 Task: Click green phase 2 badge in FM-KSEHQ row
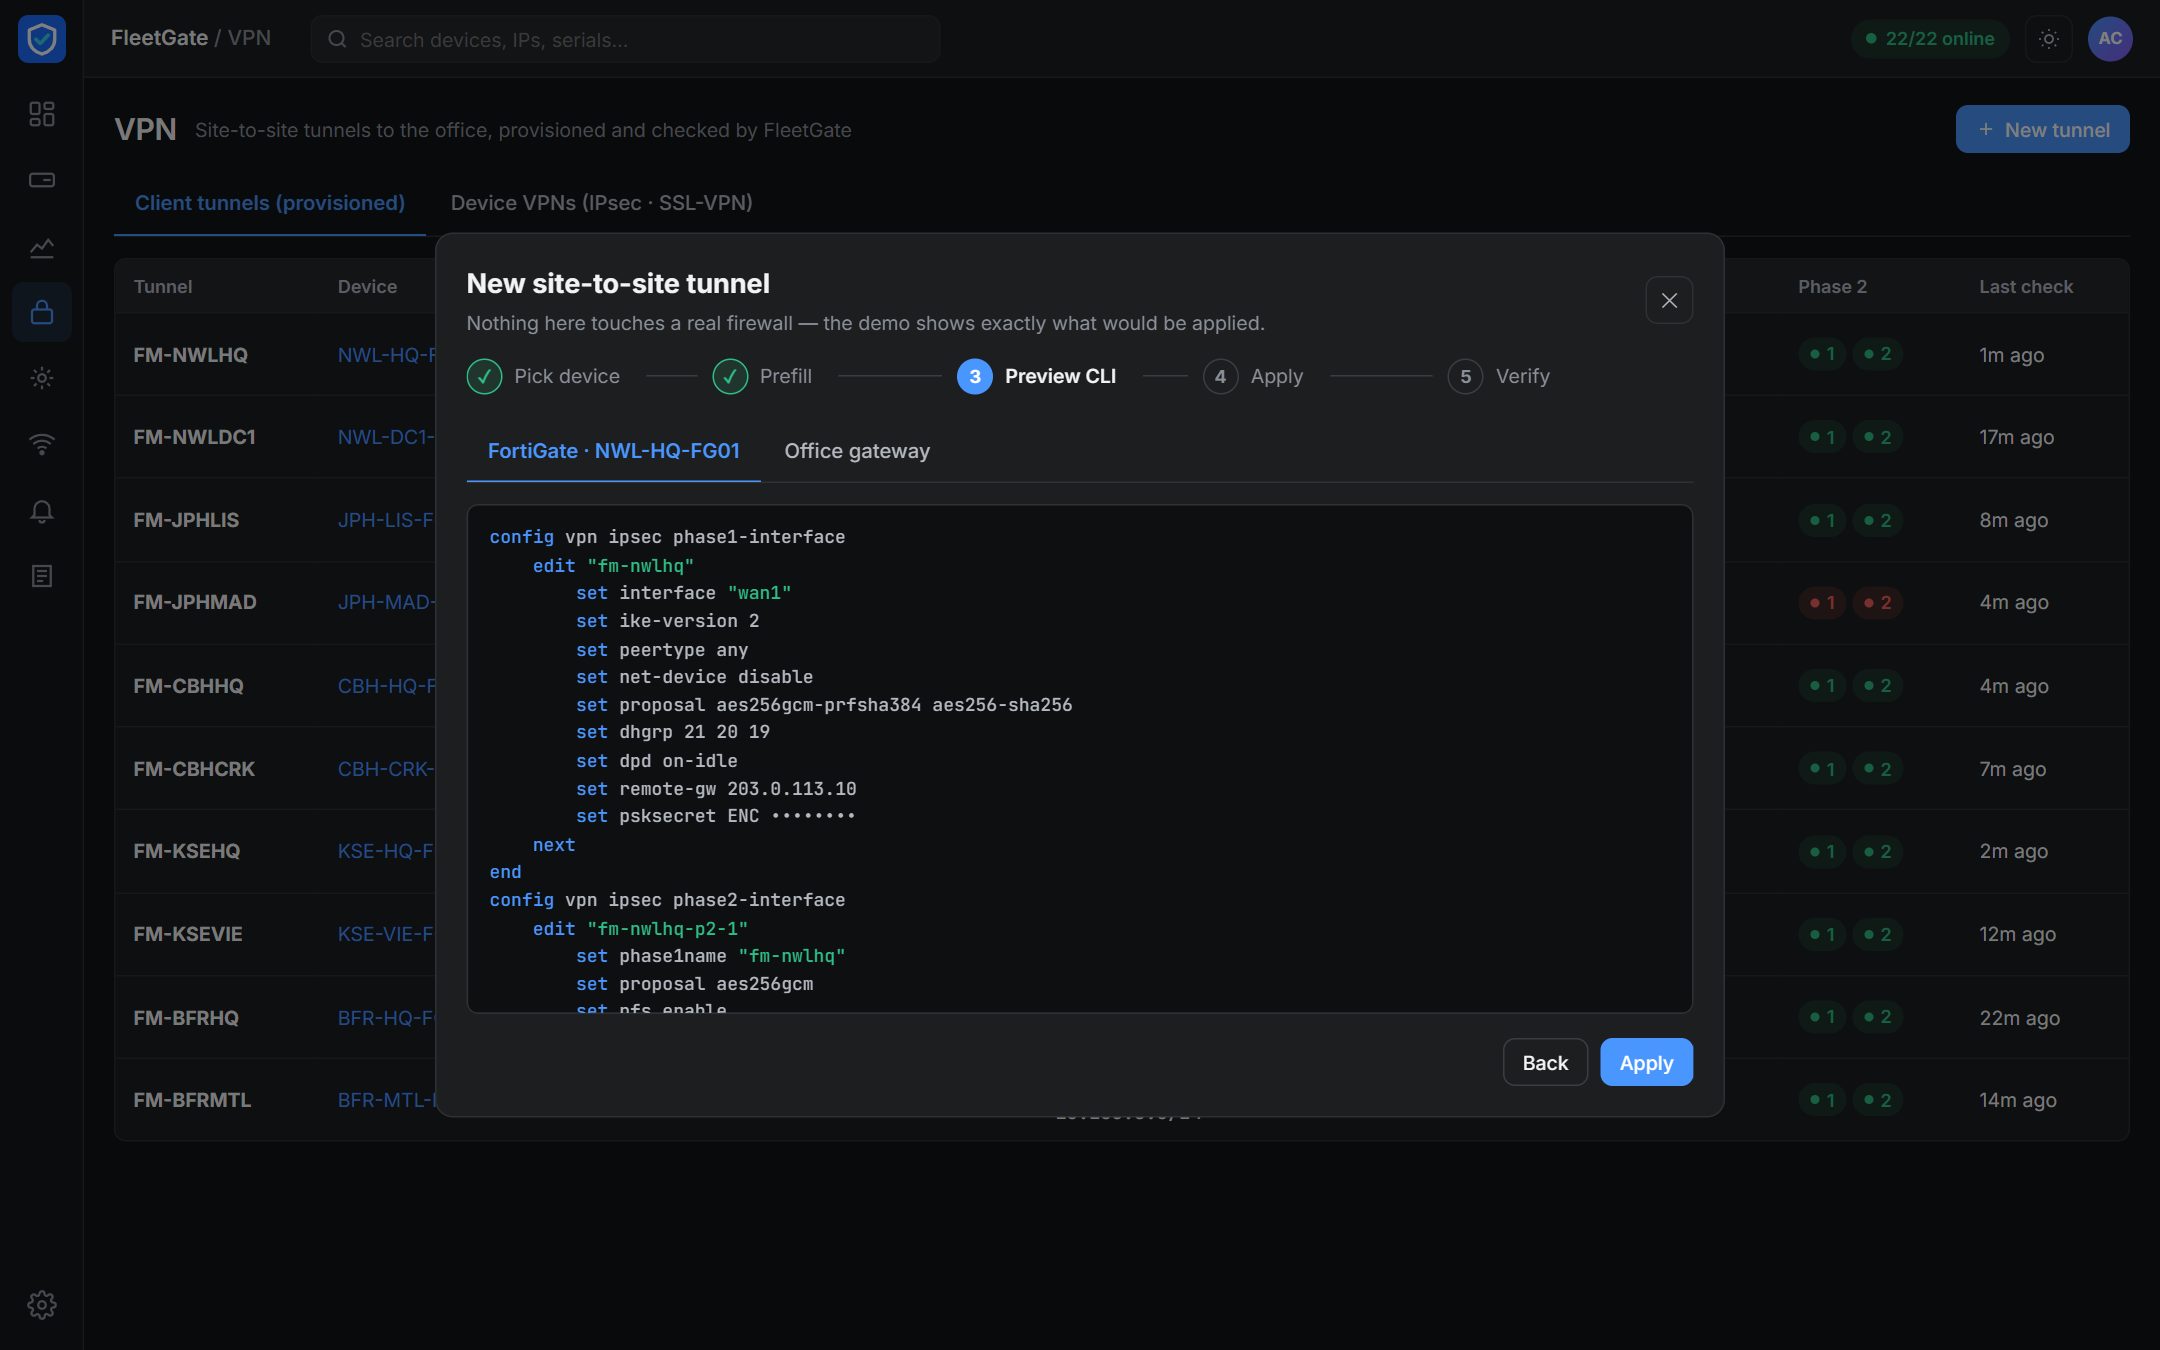point(1877,852)
